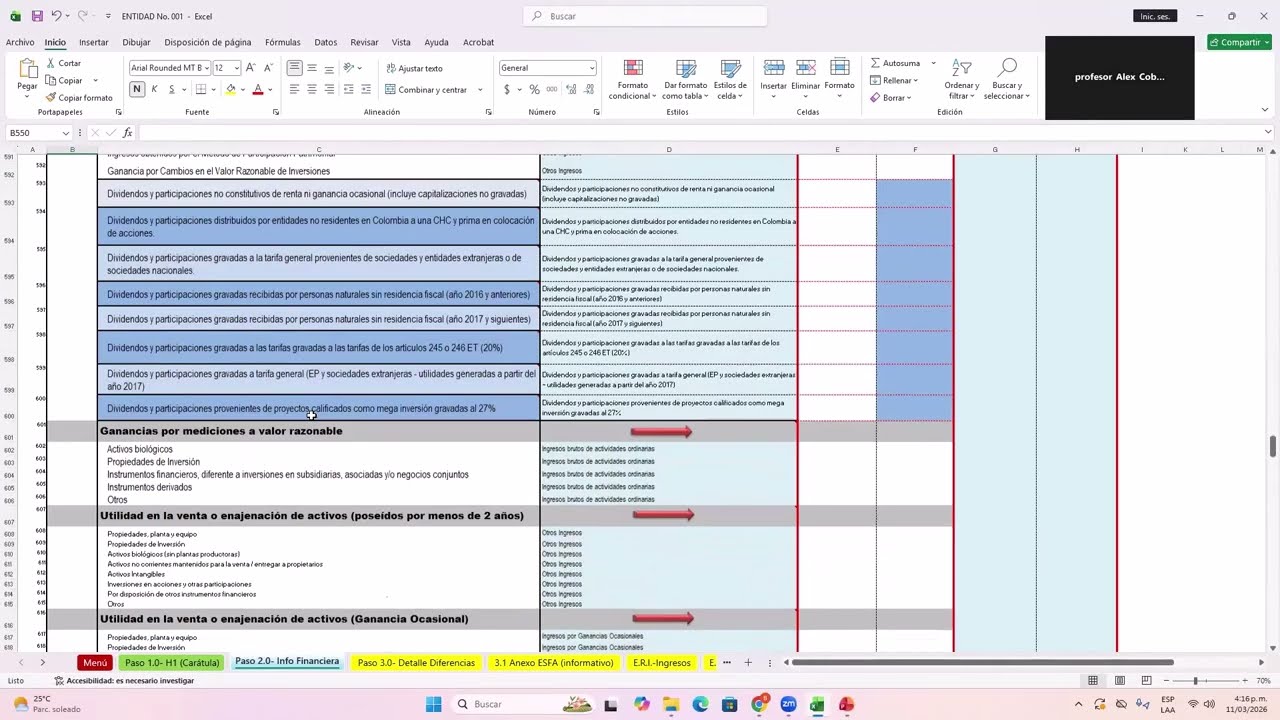Decrease indent icon
This screenshot has width=1280, height=720.
(348, 89)
